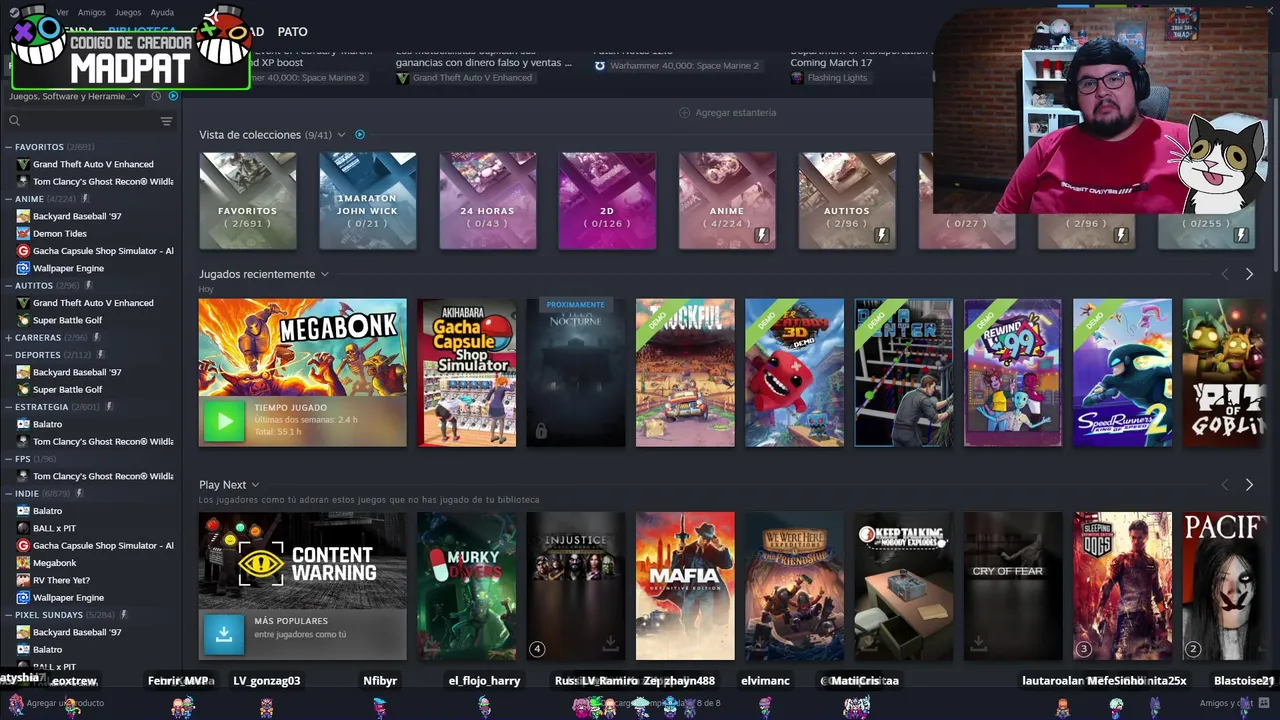Viewport: 1280px width, 720px height.
Task: Select the Gacha Capsule Shop Simulator cover
Action: coord(467,372)
